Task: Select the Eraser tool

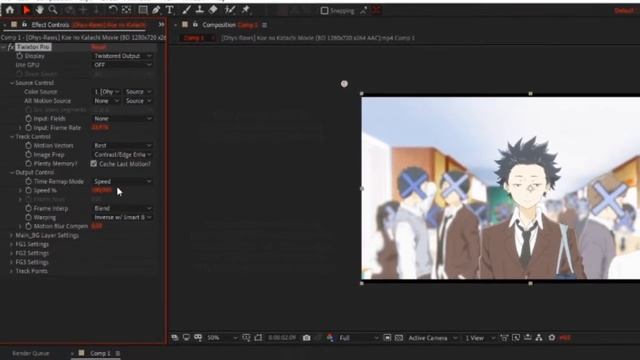Action: (x=213, y=10)
